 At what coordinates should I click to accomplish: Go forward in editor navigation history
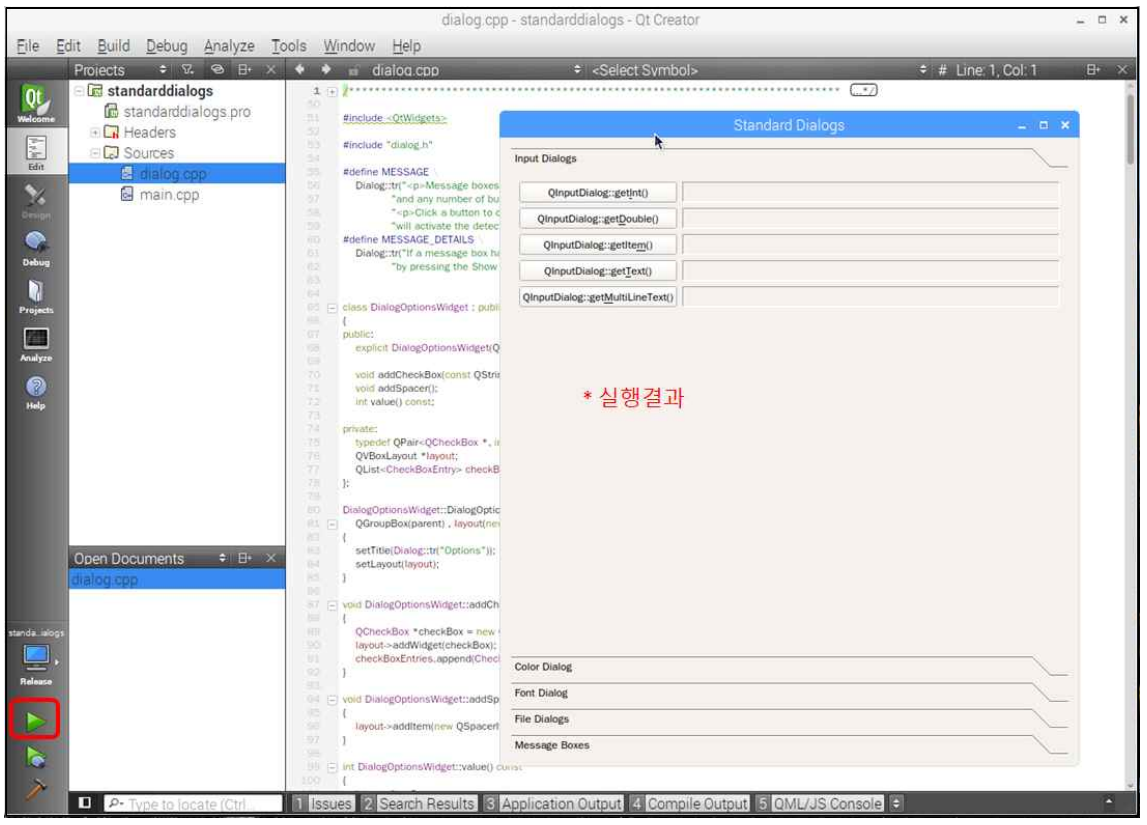pos(326,69)
